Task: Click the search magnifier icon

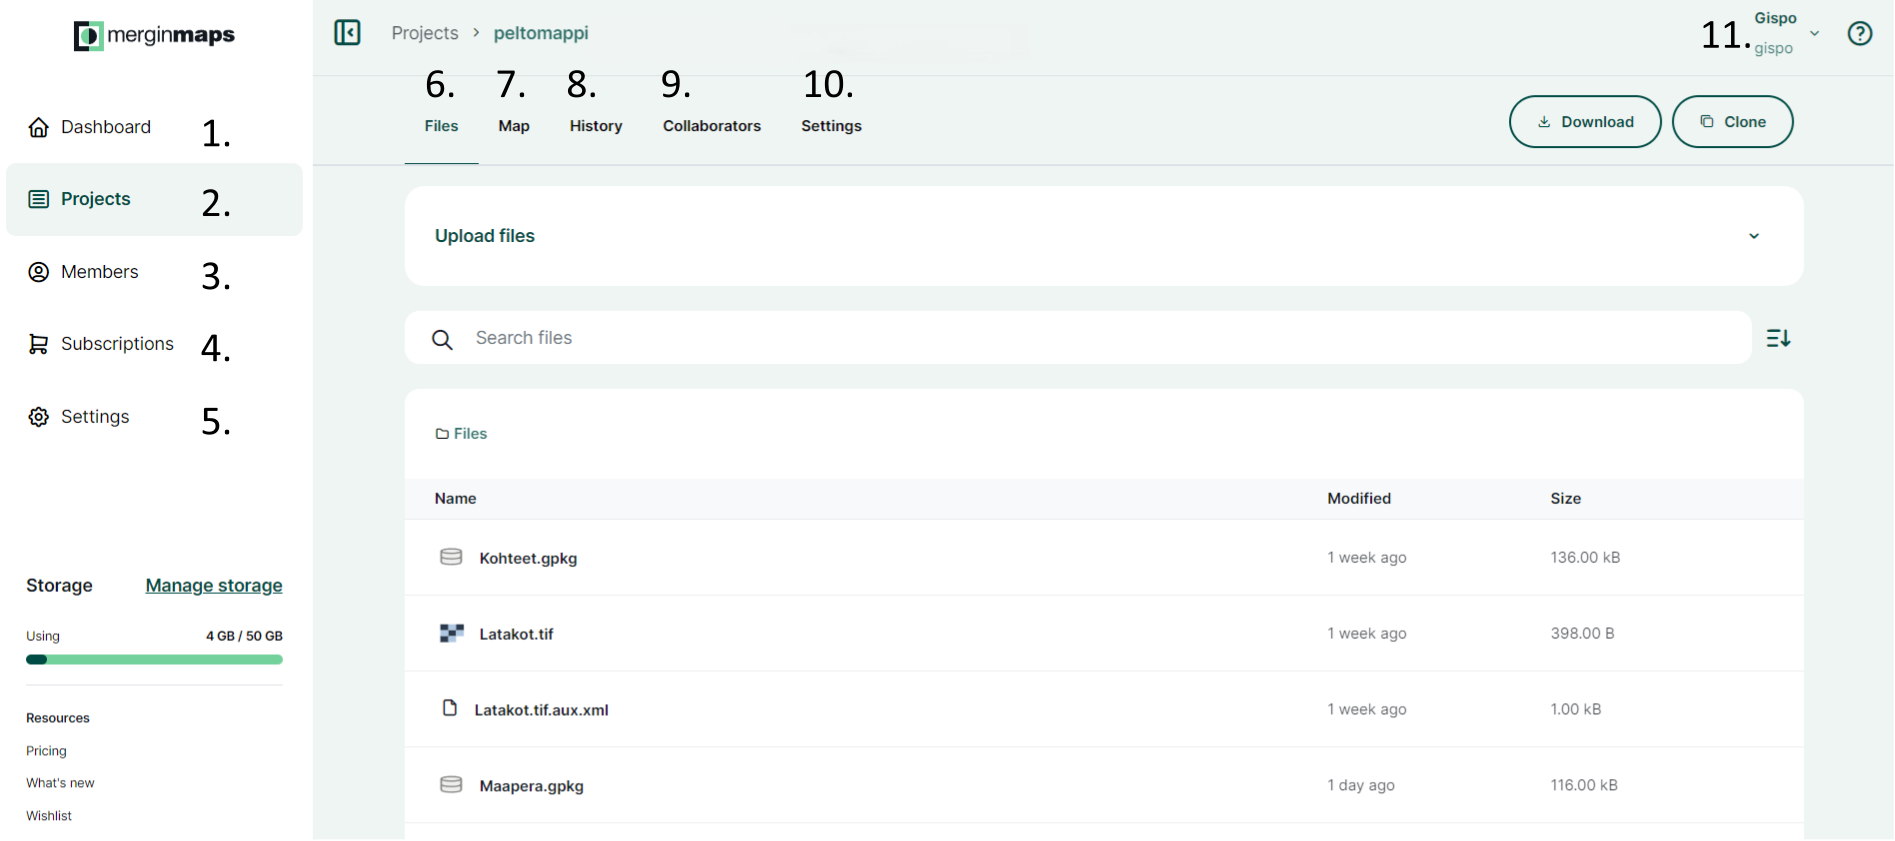Action: [442, 340]
